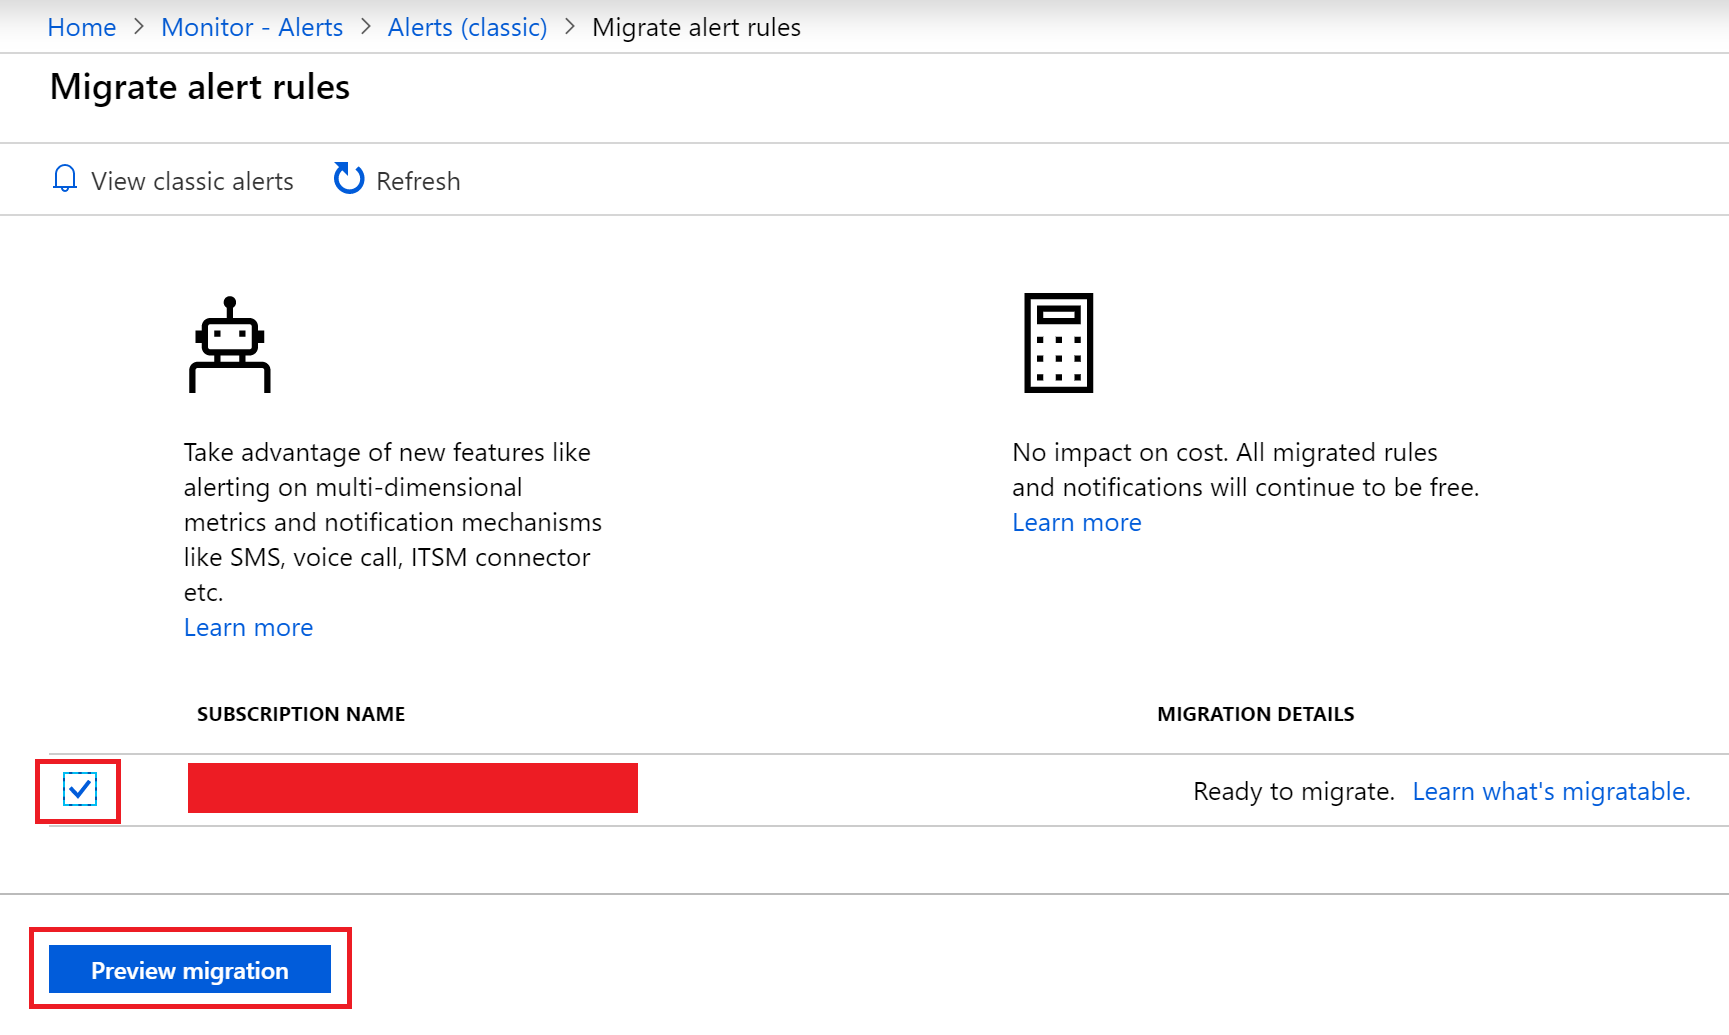Viewport: 1729px width, 1035px height.
Task: Open the Learn what's migratable link
Action: pos(1551,791)
